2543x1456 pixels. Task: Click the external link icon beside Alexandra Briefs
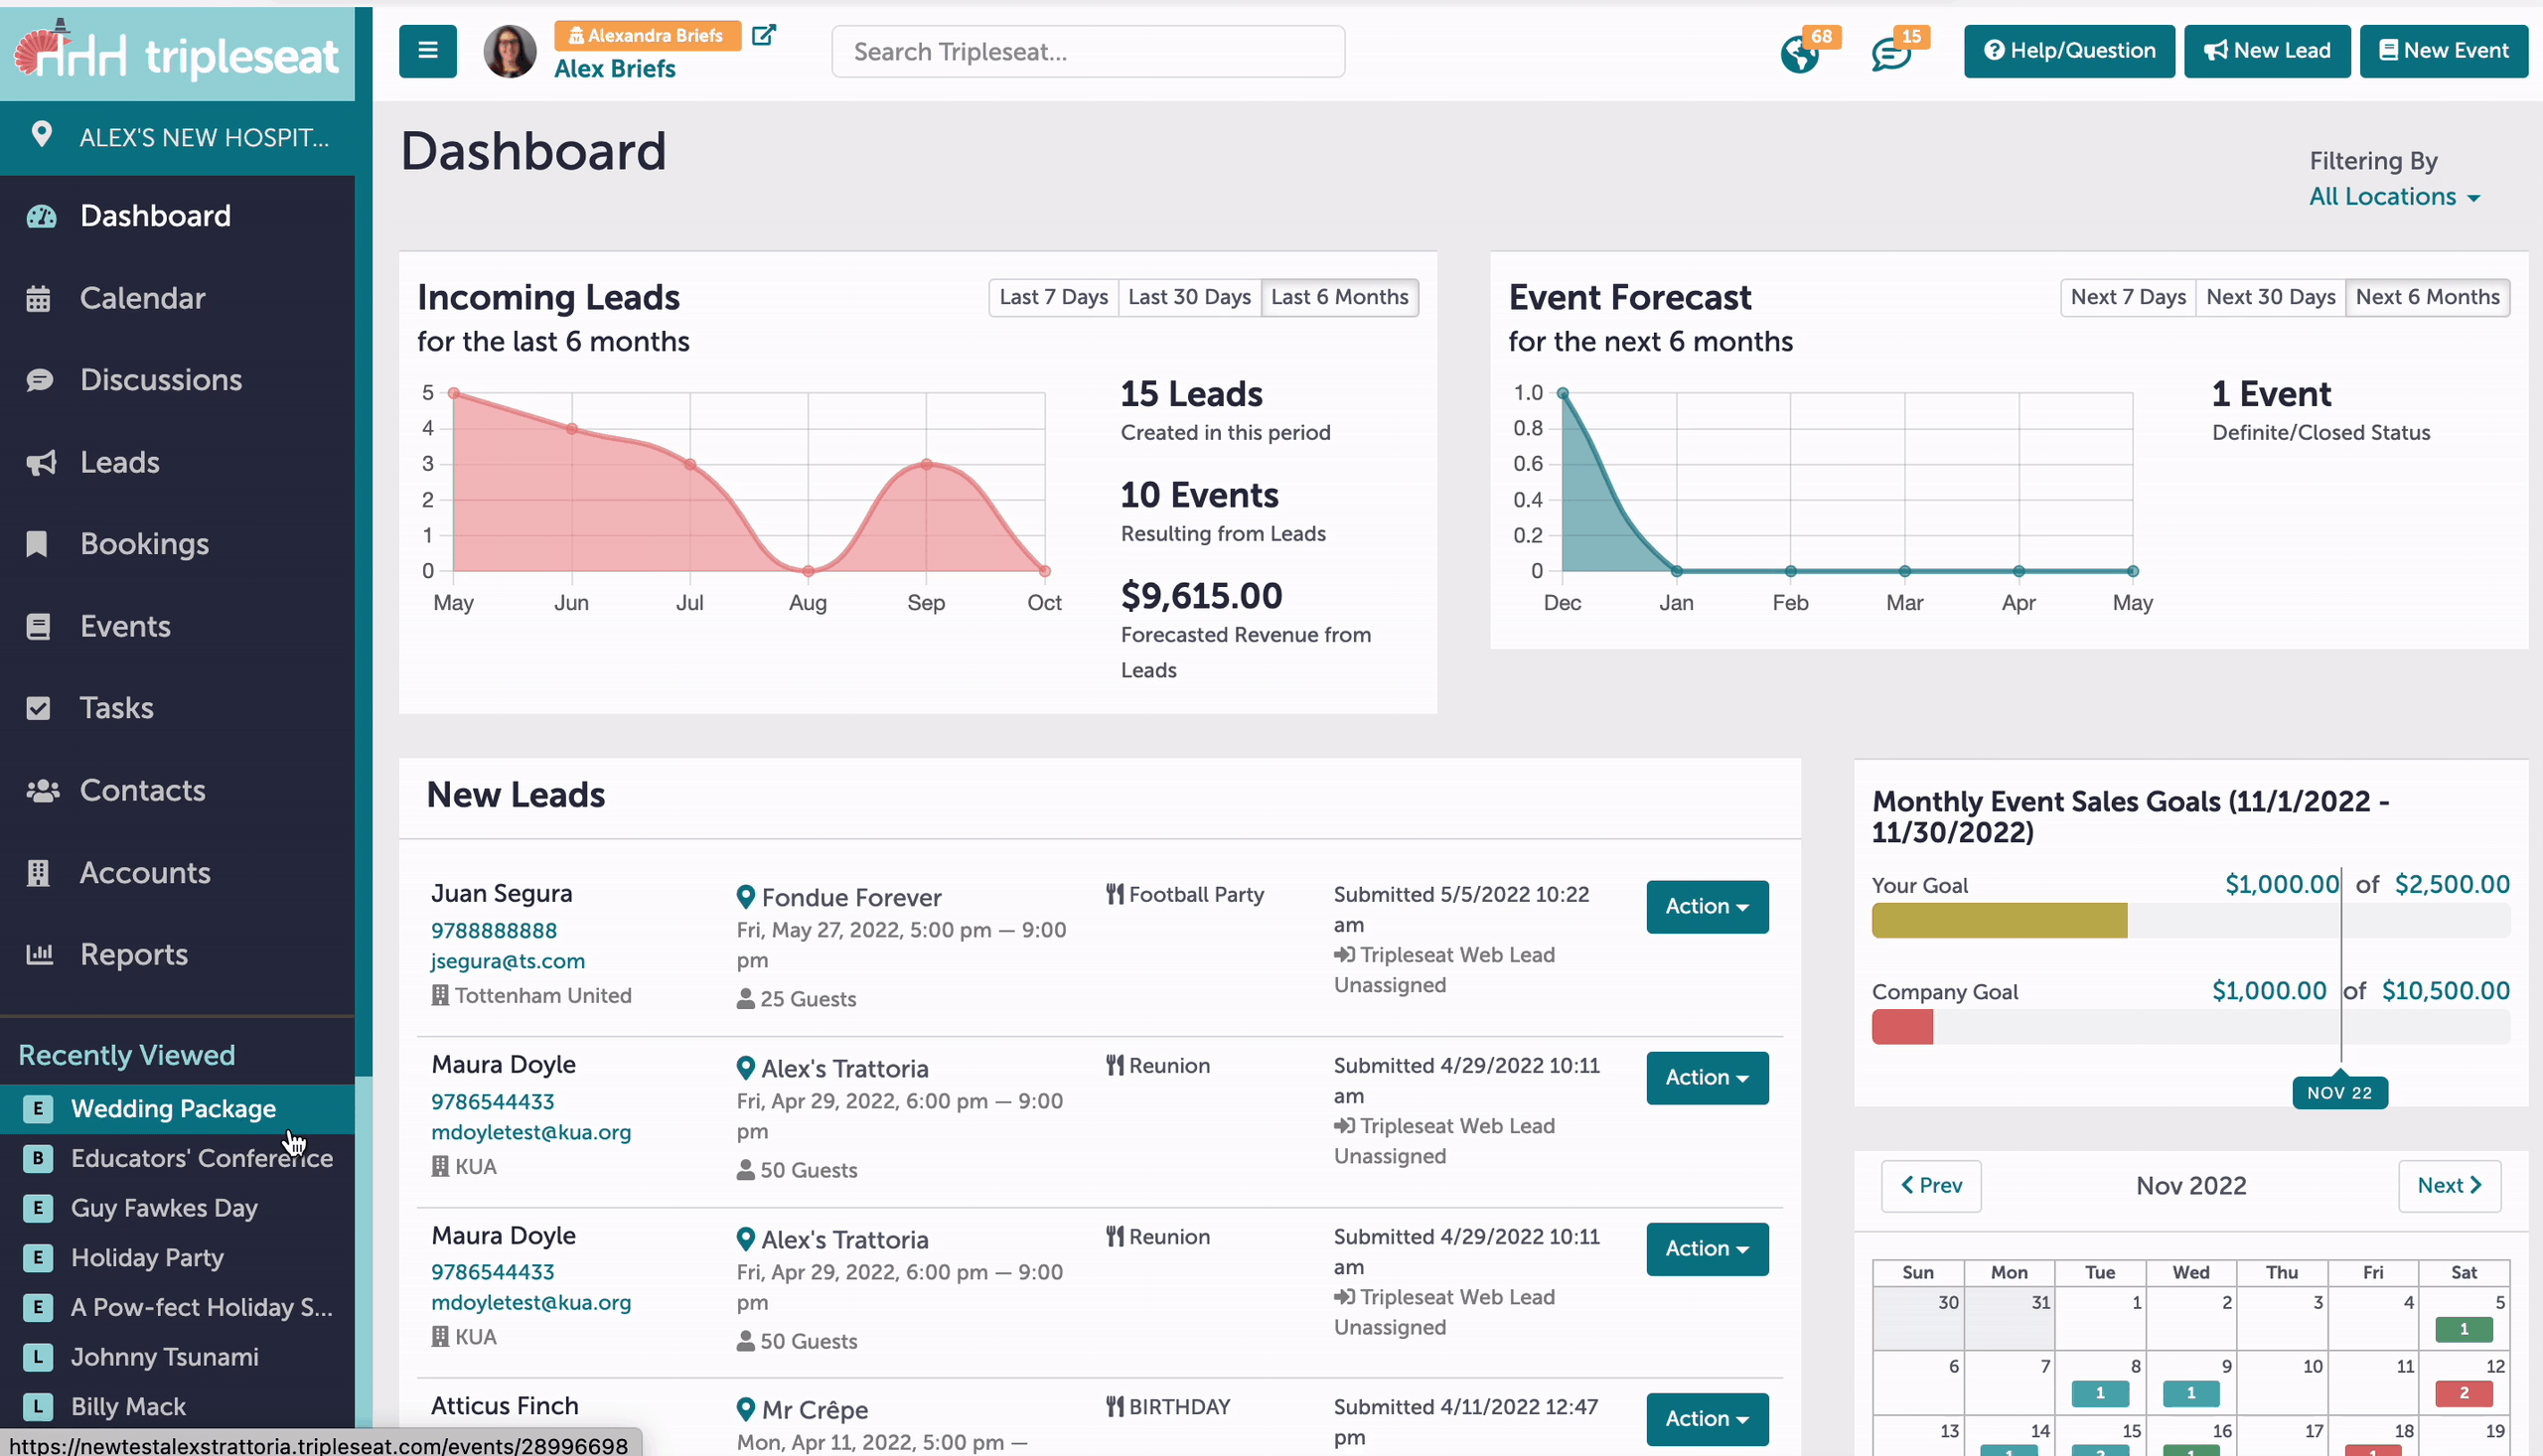[x=764, y=35]
